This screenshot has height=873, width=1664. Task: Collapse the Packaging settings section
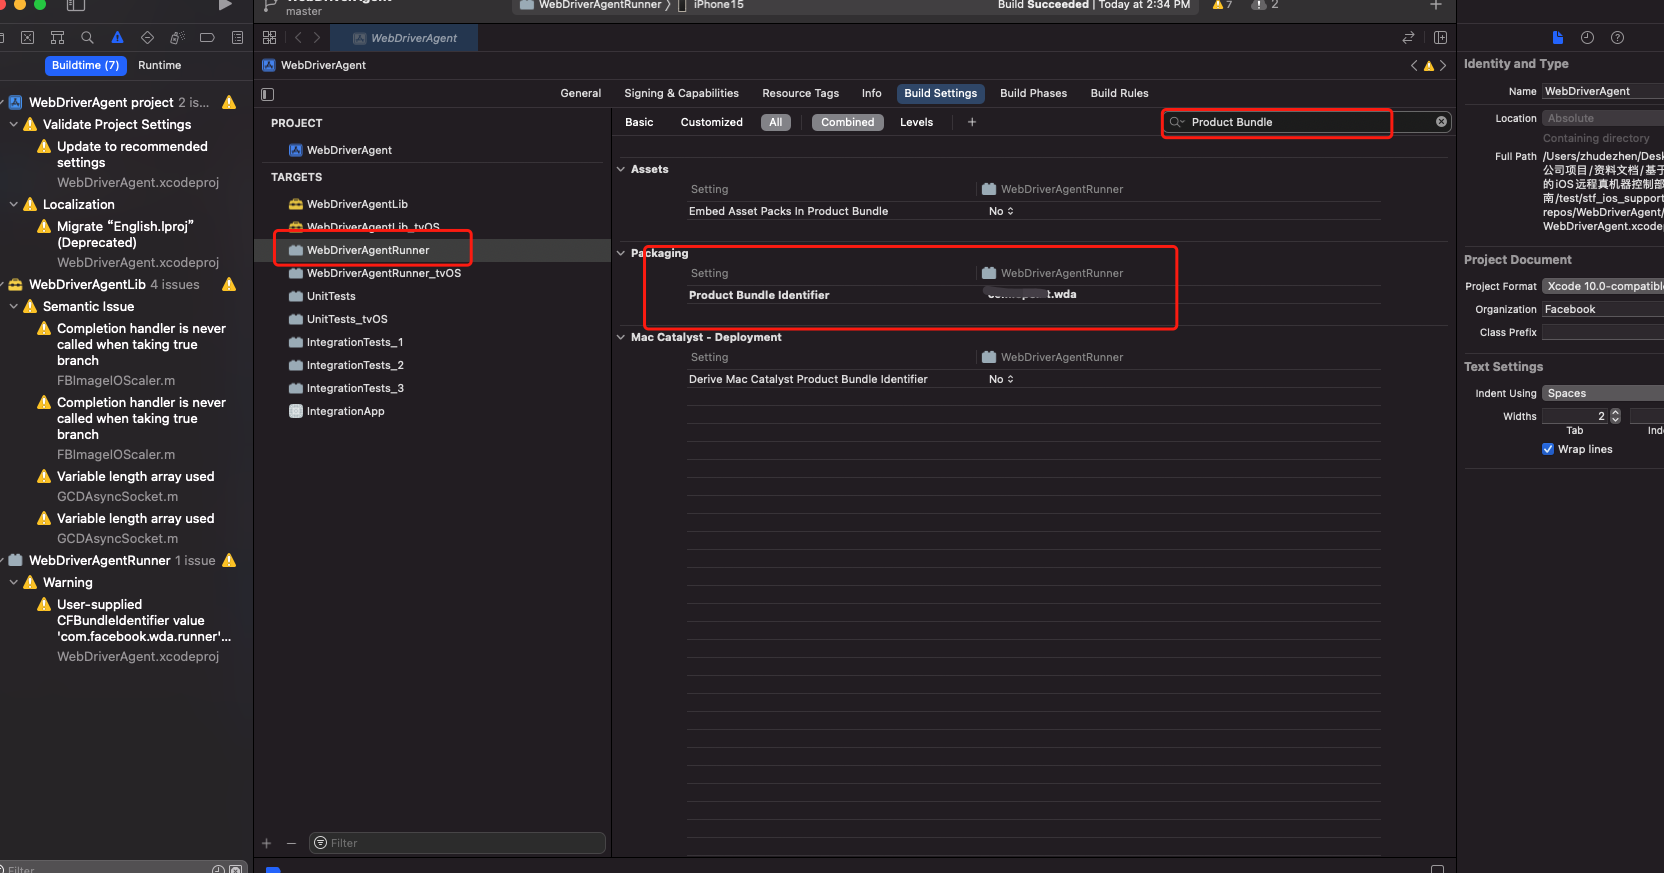point(621,253)
